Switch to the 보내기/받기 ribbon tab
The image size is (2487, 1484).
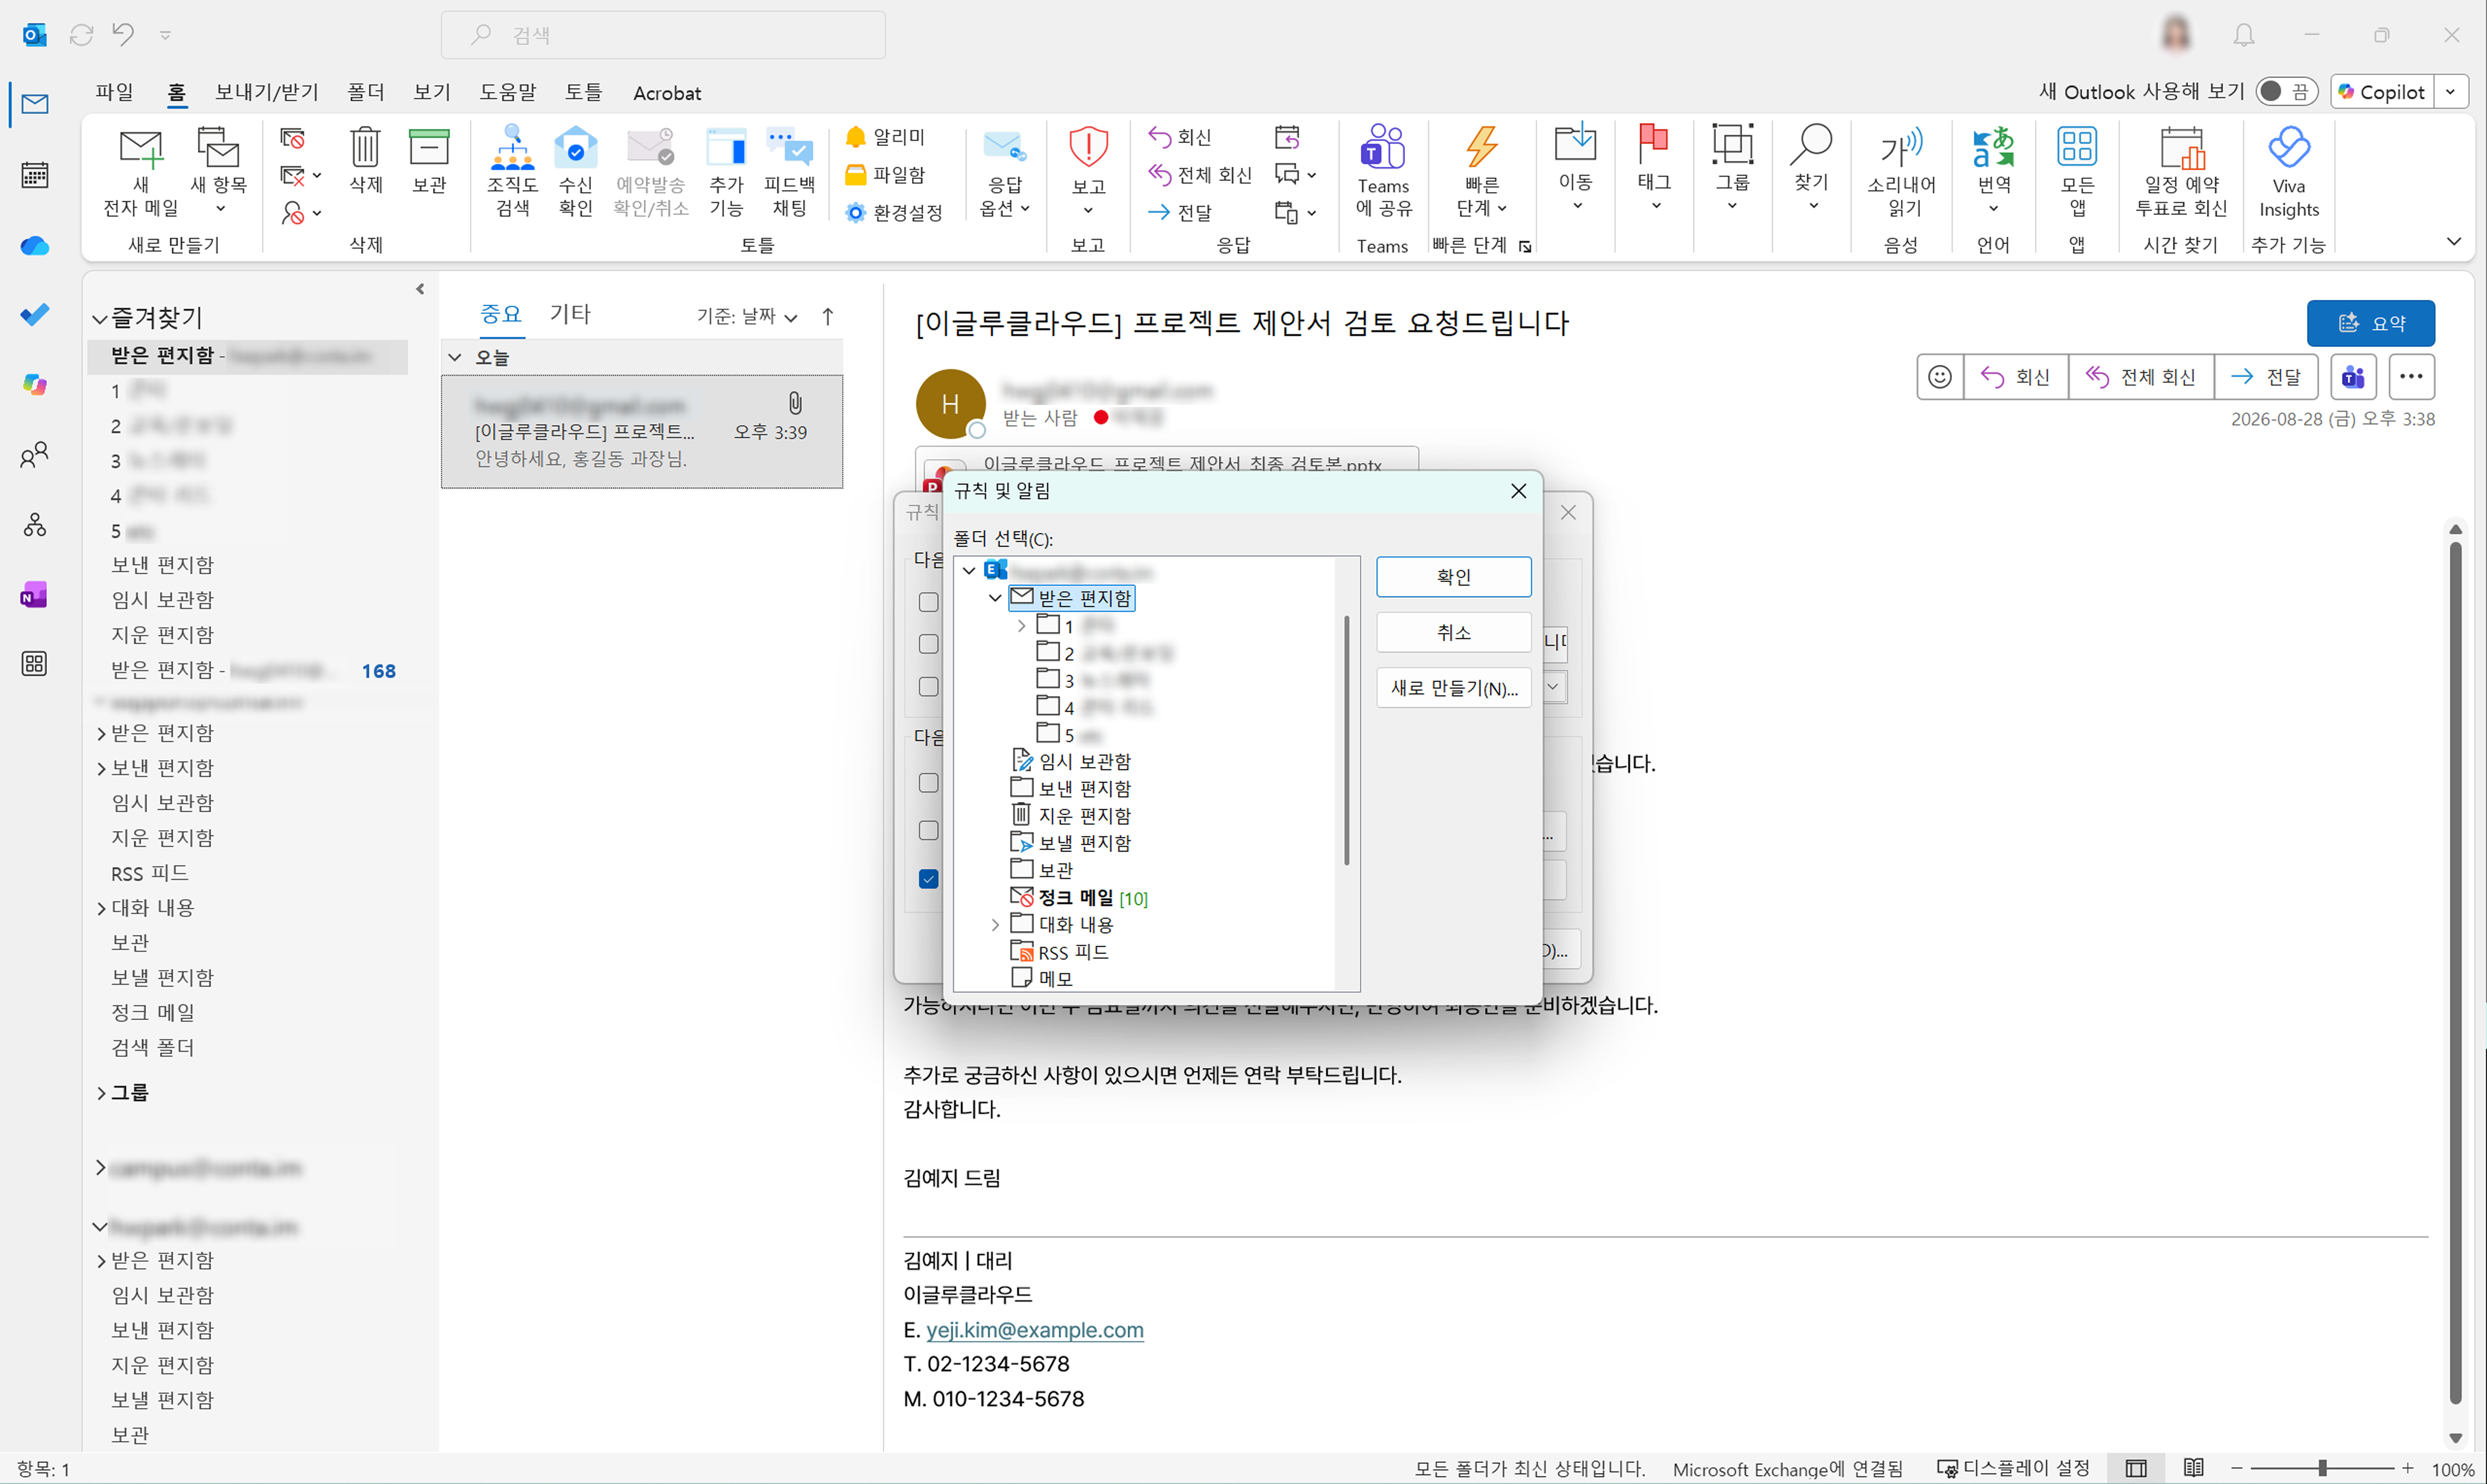click(267, 92)
